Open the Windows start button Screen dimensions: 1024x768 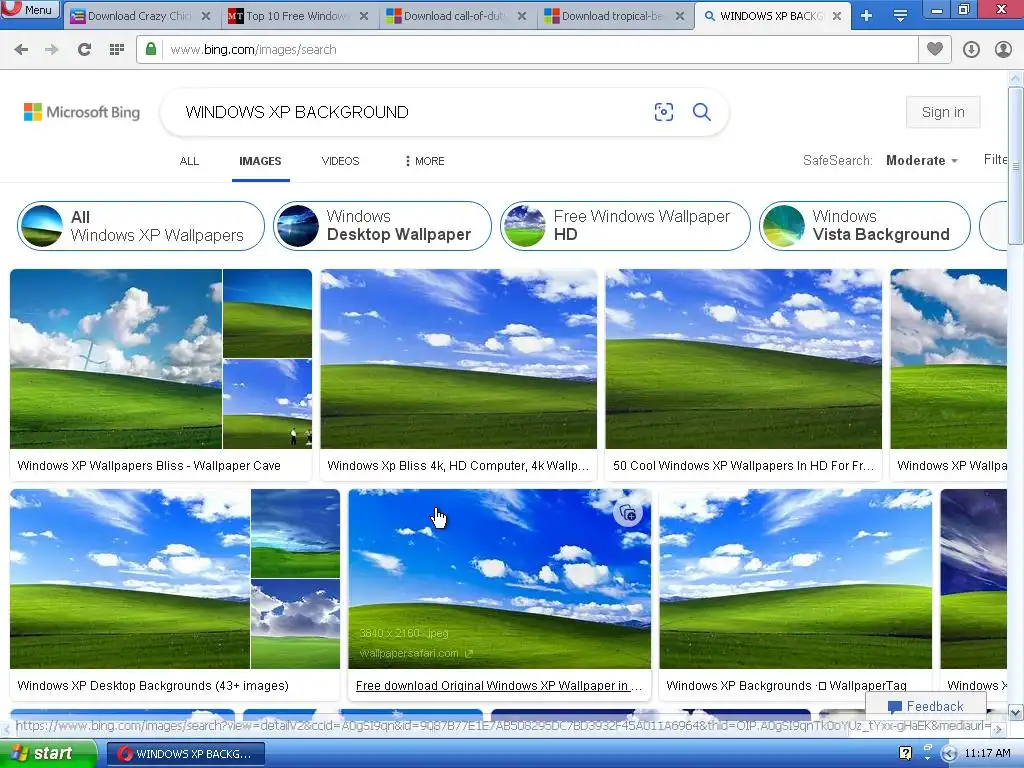pyautogui.click(x=47, y=753)
